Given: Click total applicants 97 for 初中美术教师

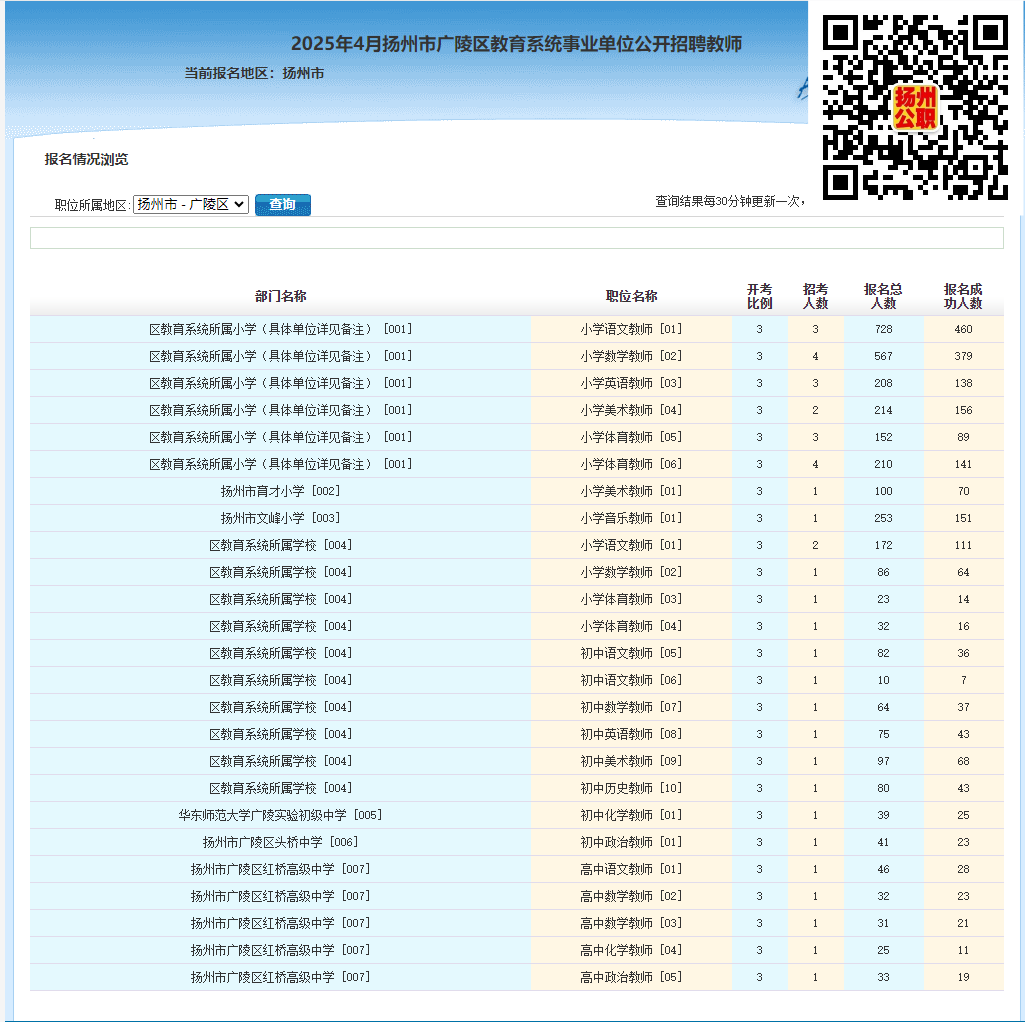Looking at the screenshot, I should [883, 762].
